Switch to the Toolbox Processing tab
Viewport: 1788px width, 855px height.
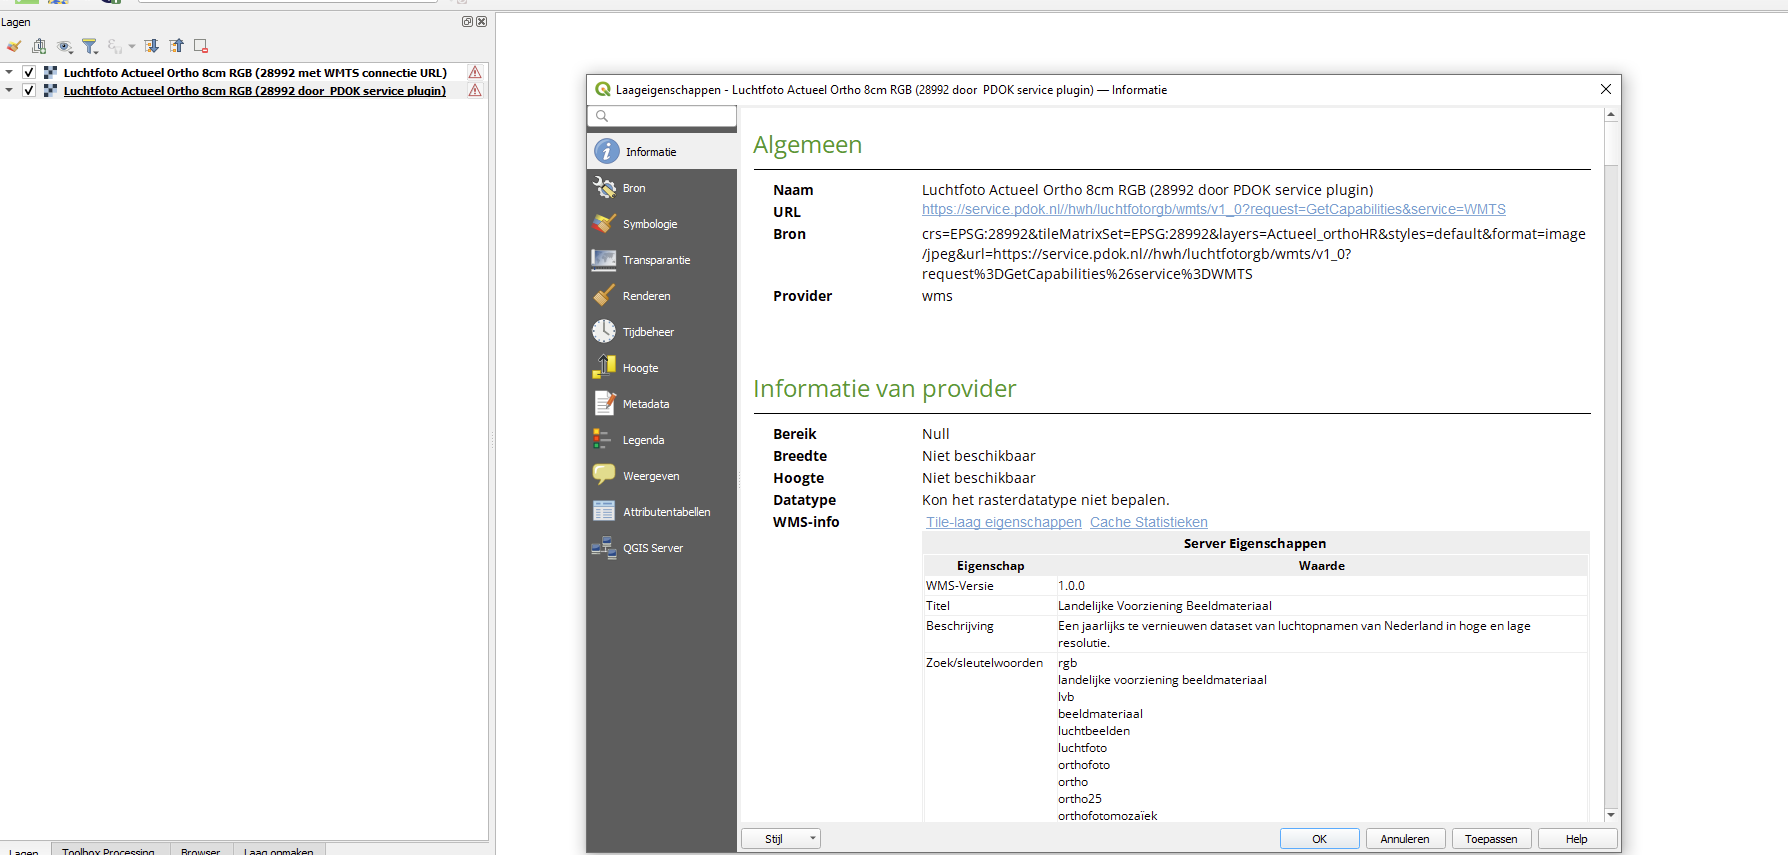(108, 851)
